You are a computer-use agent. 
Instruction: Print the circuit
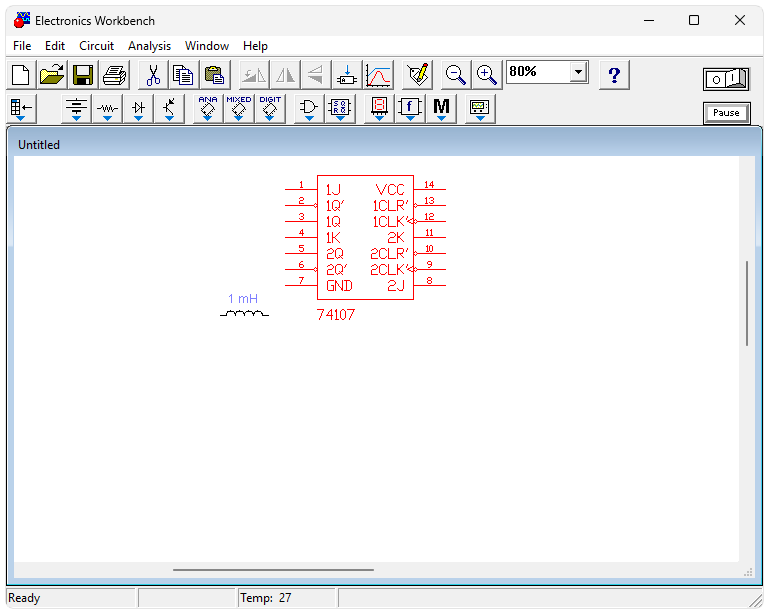tap(114, 75)
